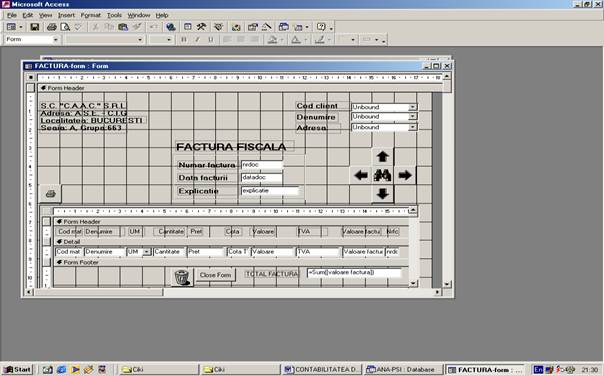Open the Insert menu

(x=66, y=15)
